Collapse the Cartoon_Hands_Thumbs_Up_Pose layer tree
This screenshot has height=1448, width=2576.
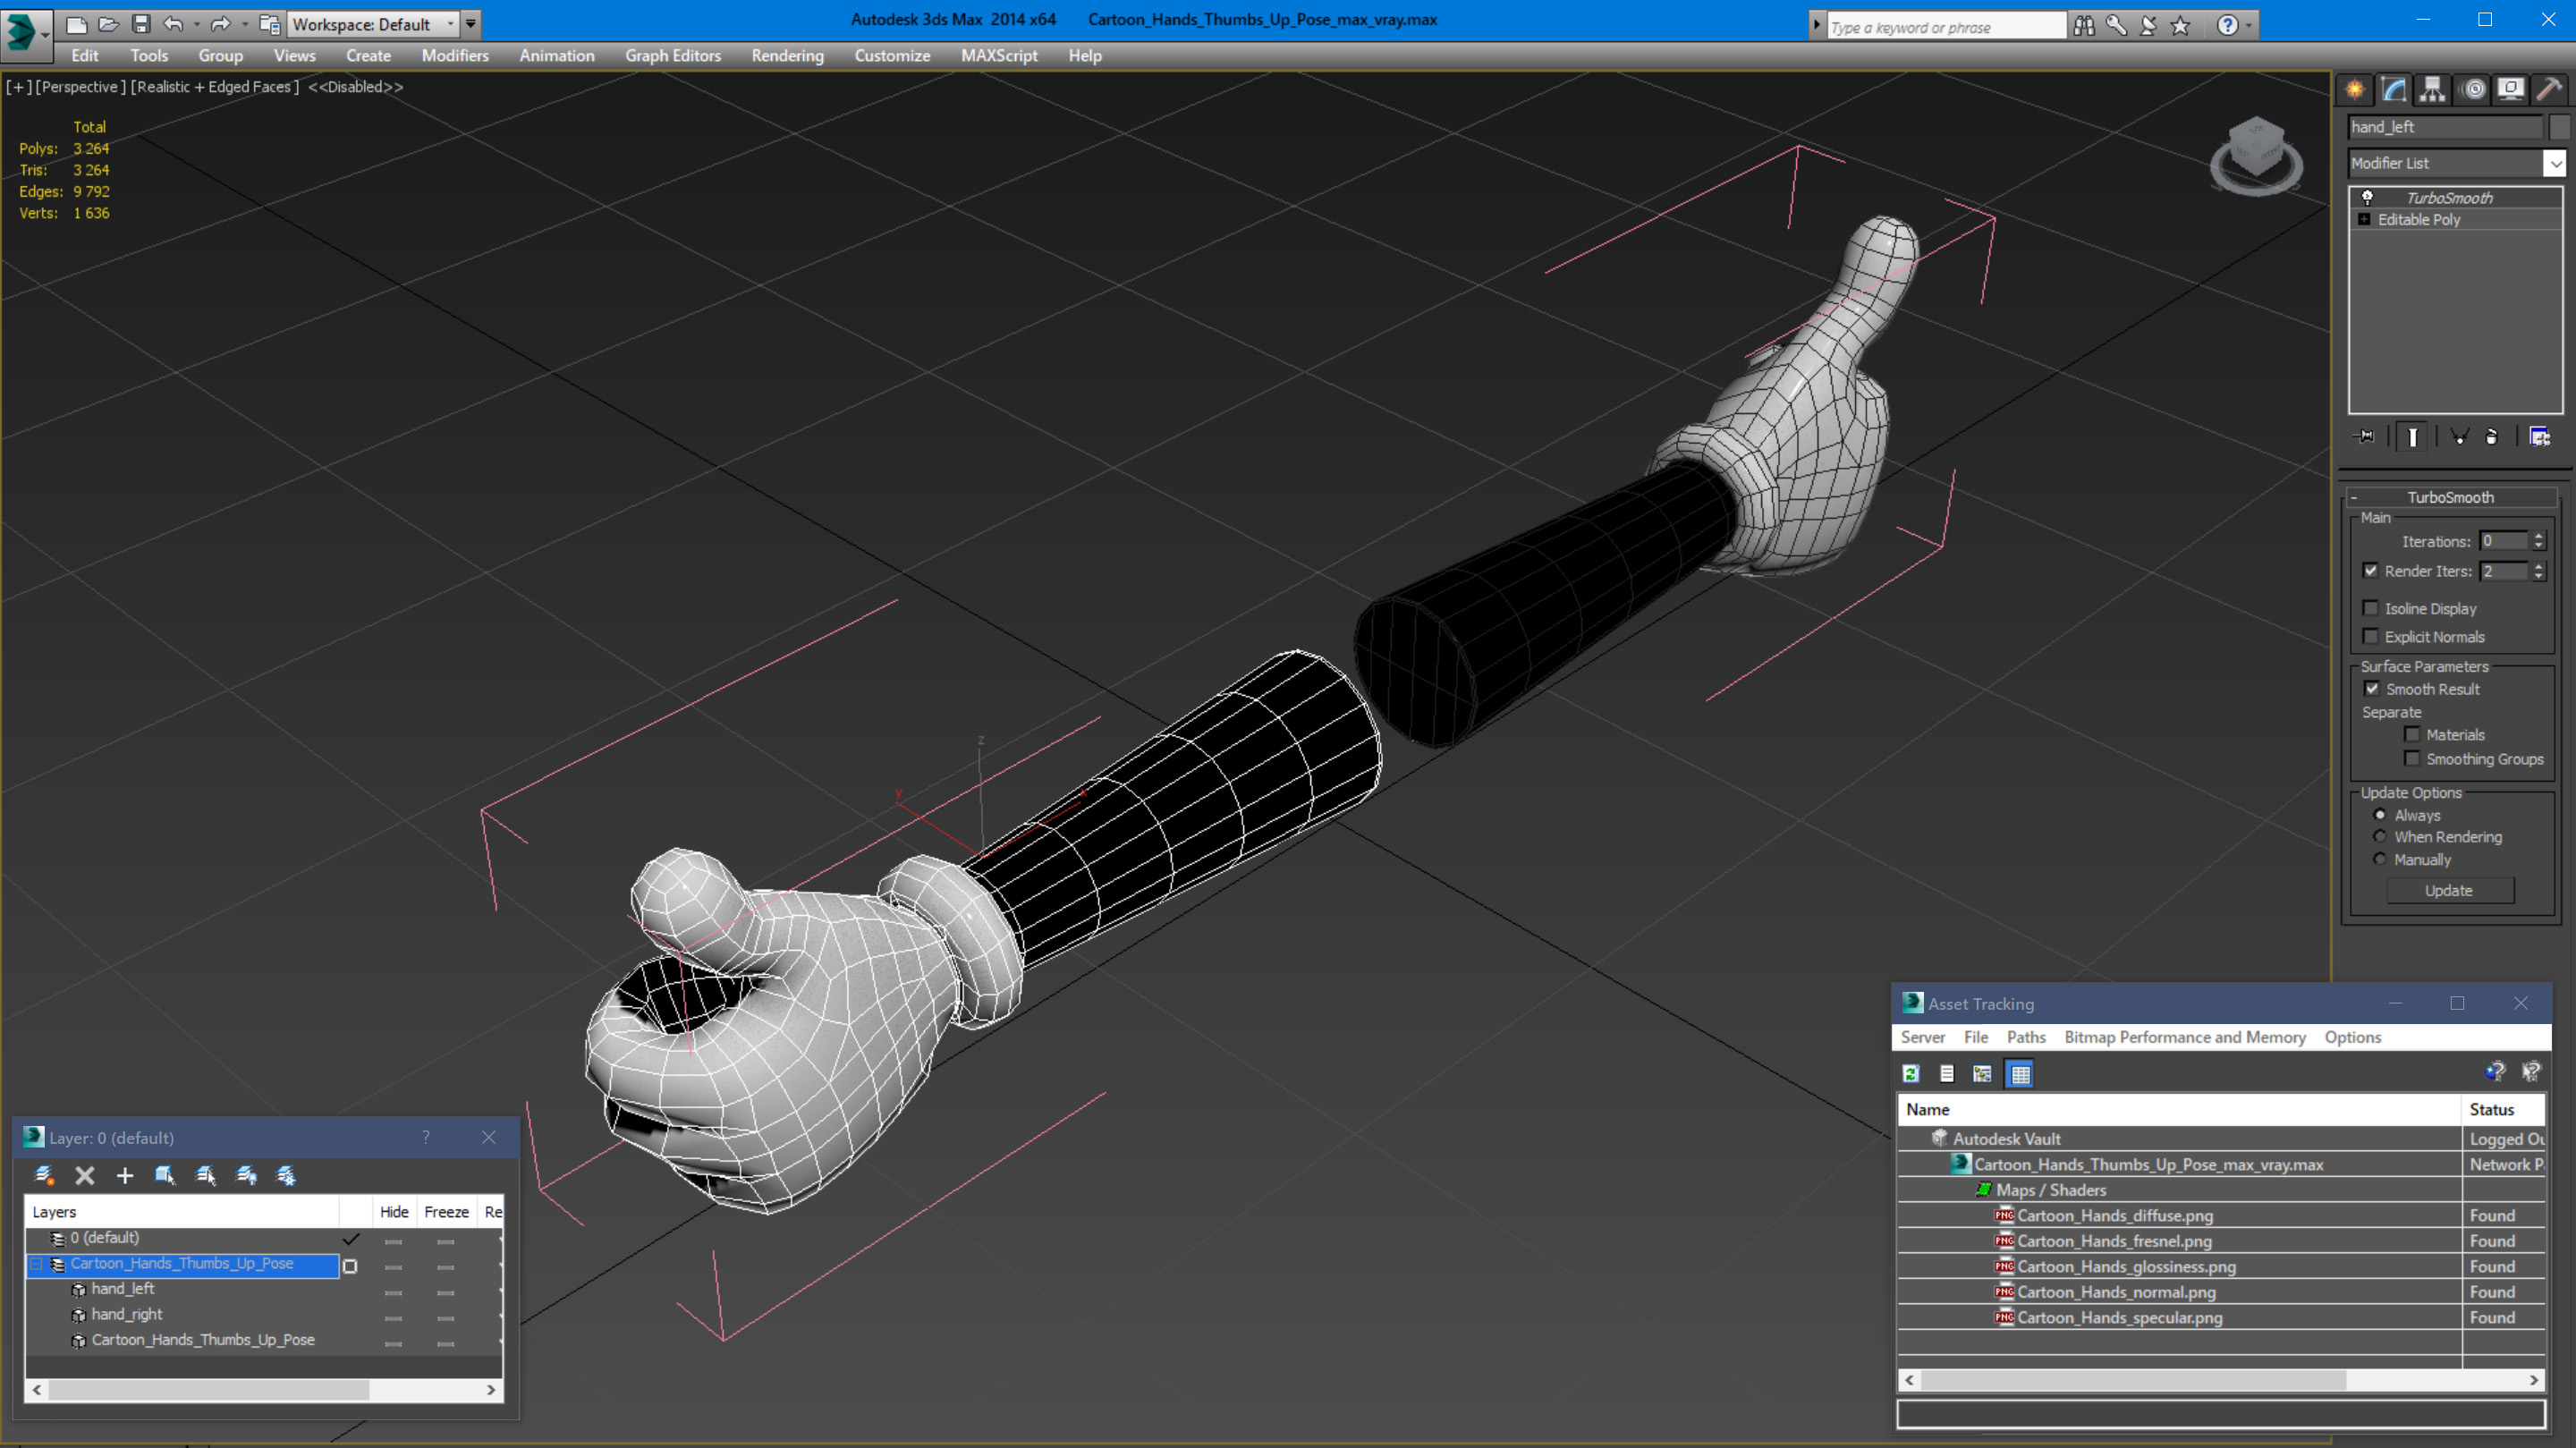click(x=37, y=1264)
